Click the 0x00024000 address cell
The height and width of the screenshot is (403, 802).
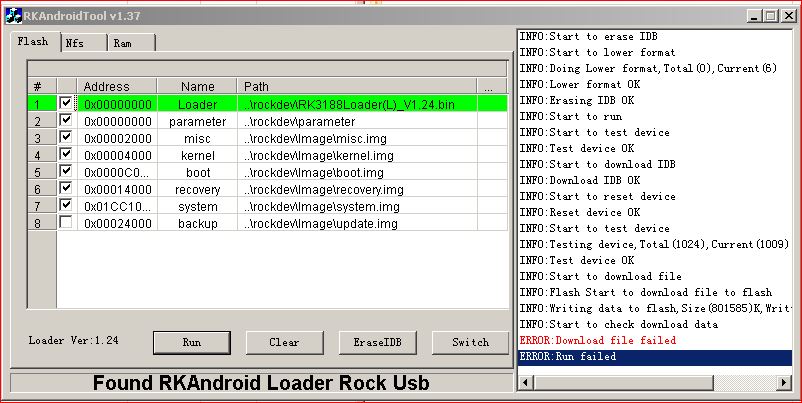[x=118, y=223]
